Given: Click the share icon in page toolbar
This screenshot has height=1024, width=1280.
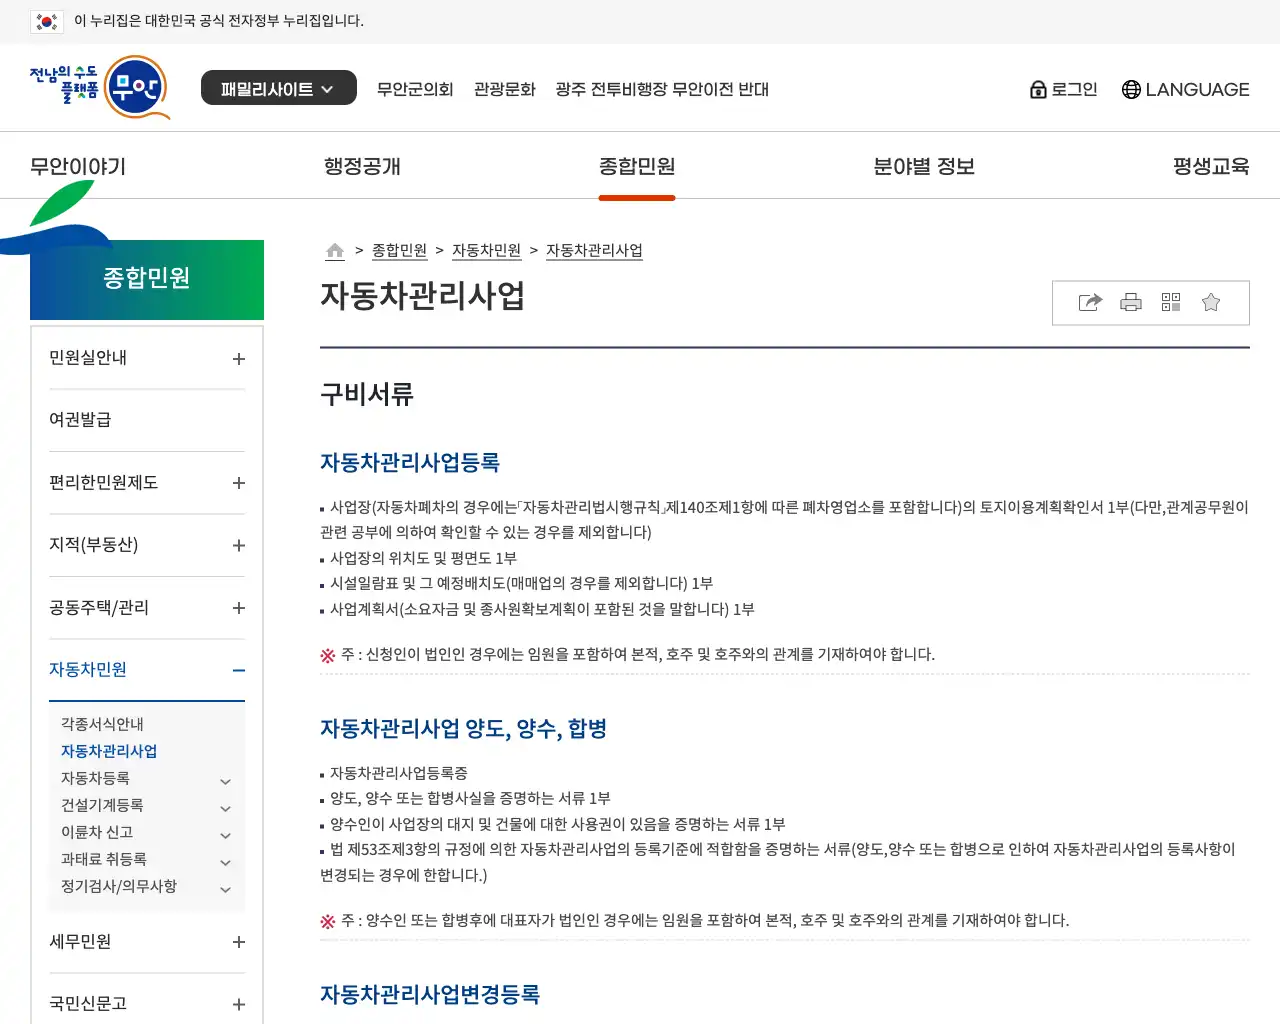Looking at the screenshot, I should [x=1090, y=303].
